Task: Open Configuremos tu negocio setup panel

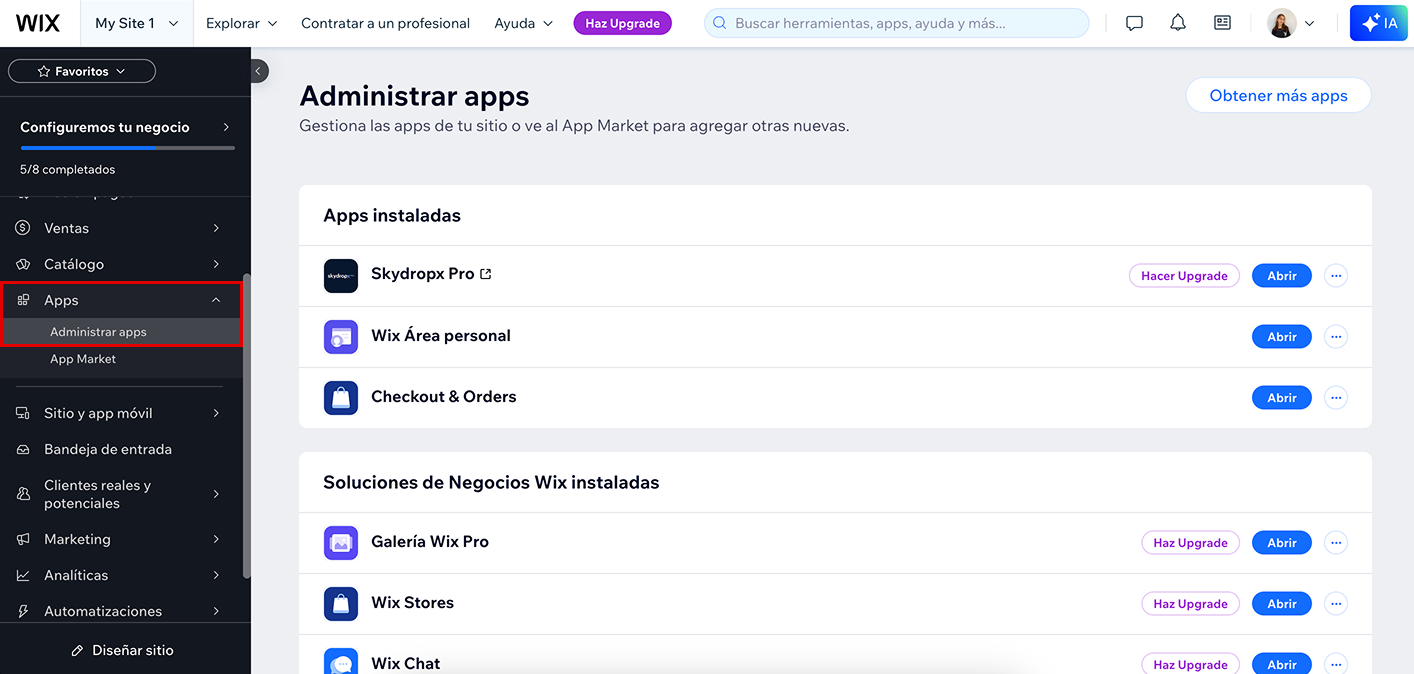Action: tap(125, 127)
